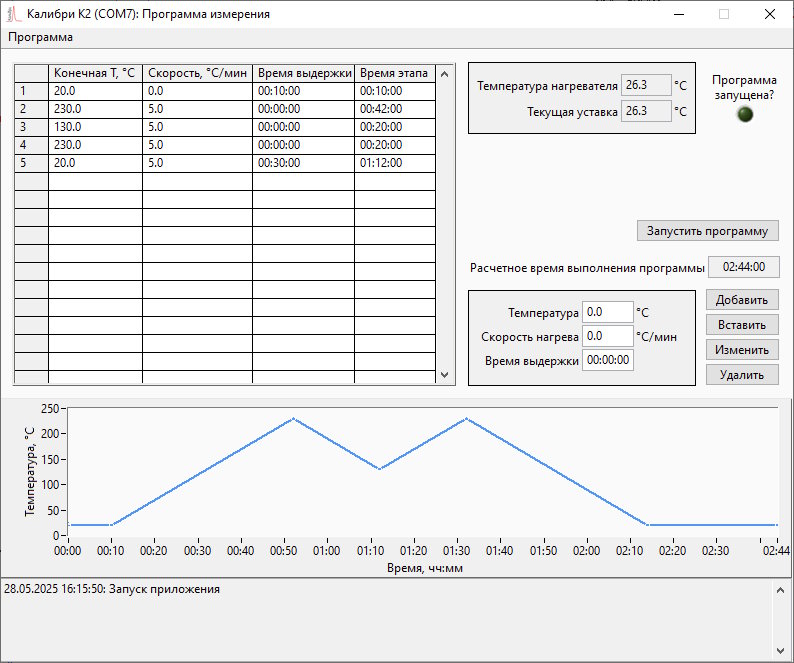The width and height of the screenshot is (794, 663).
Task: Click speed cell 0.0 in row 1
Action: (197, 91)
